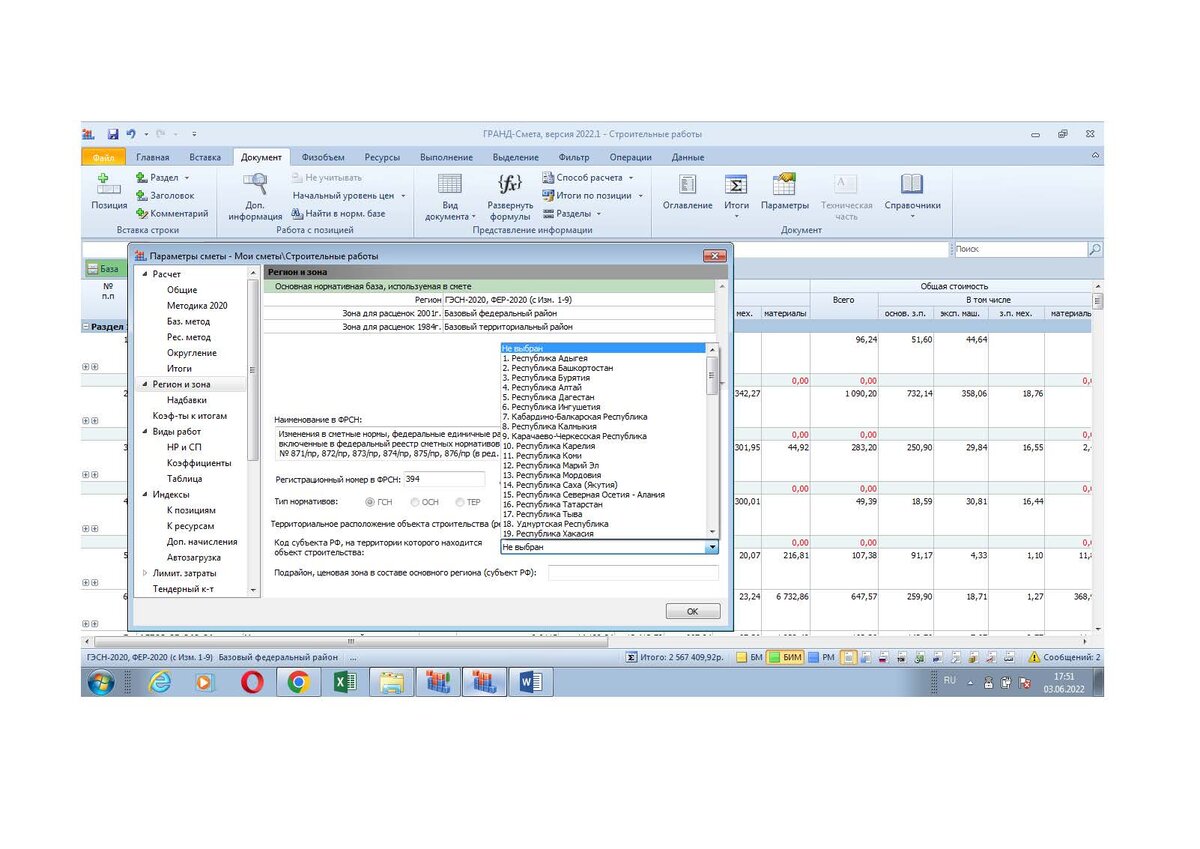The image size is (1200, 849).
Task: Select Надбавки in settings tree
Action: coord(187,400)
